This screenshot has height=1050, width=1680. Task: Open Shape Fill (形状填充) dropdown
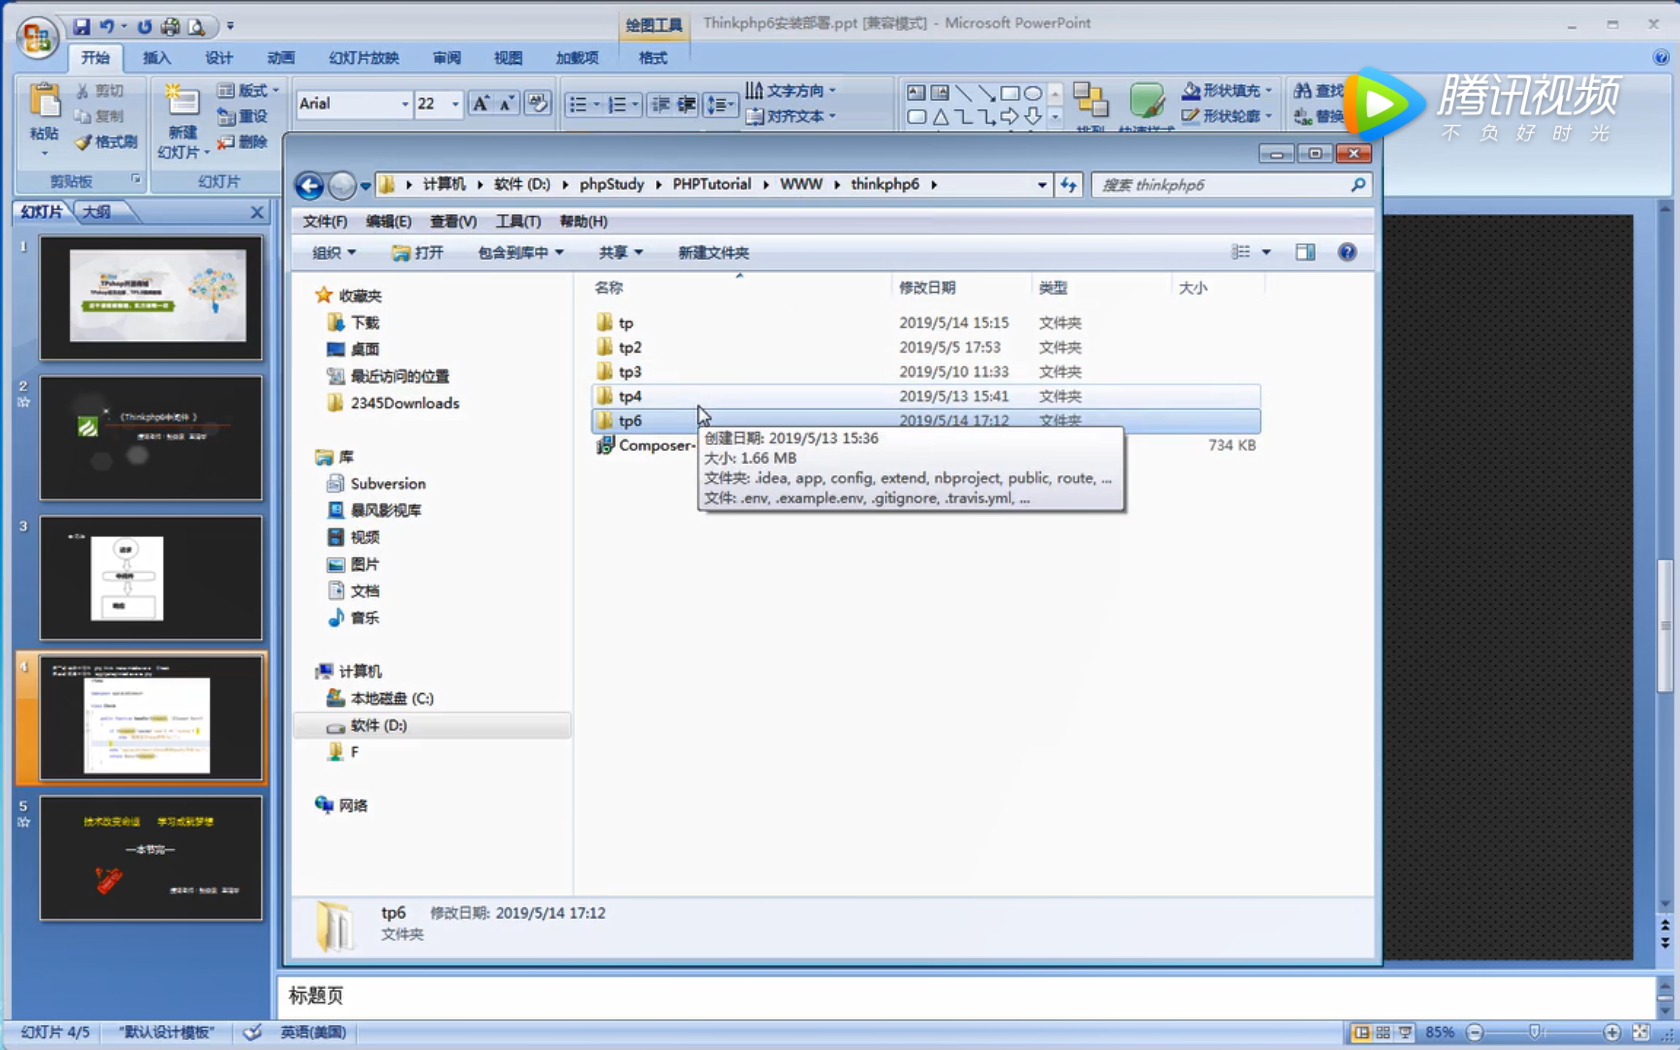(x=1227, y=90)
